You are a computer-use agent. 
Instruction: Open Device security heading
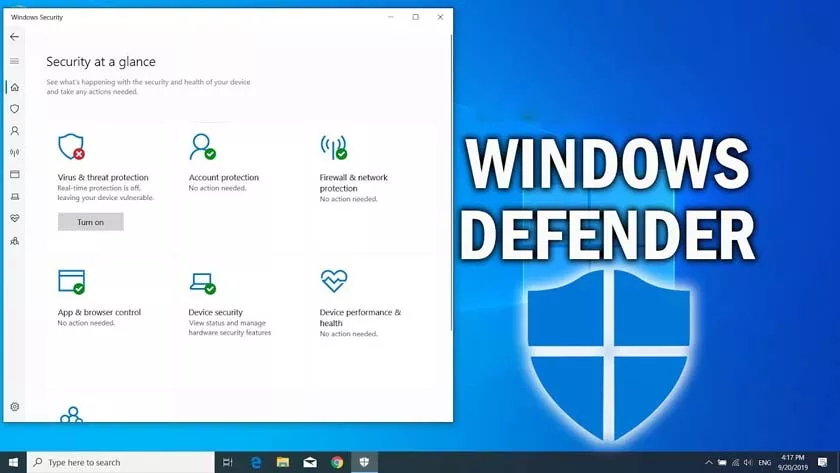pyautogui.click(x=215, y=312)
